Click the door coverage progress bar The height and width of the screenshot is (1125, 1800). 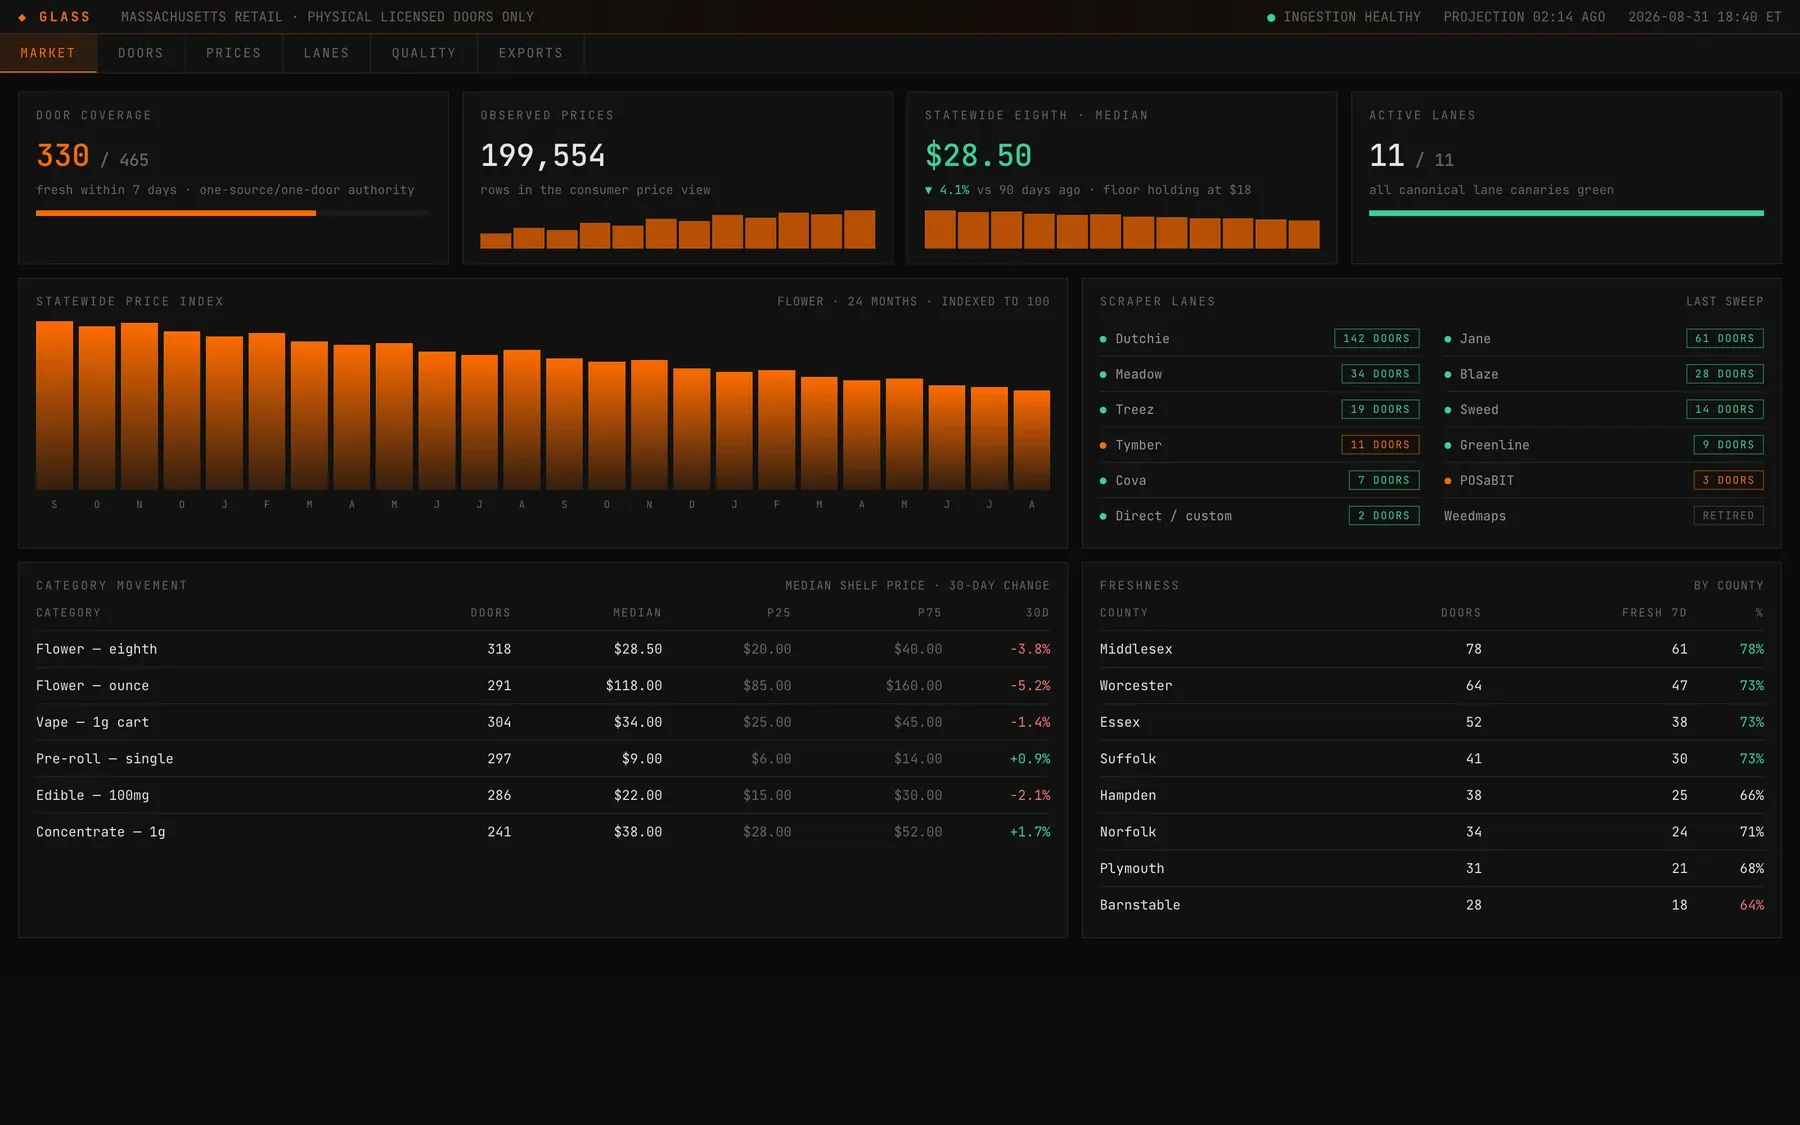tap(233, 213)
